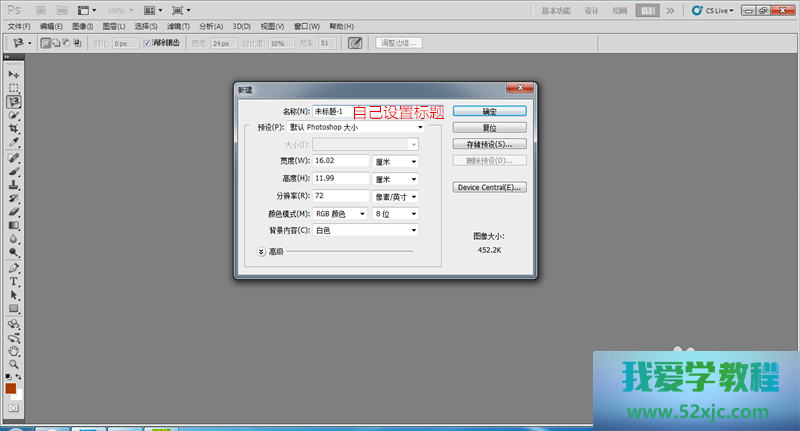
Task: Open the 颜色模式 RGB color dropdown
Action: [x=338, y=213]
